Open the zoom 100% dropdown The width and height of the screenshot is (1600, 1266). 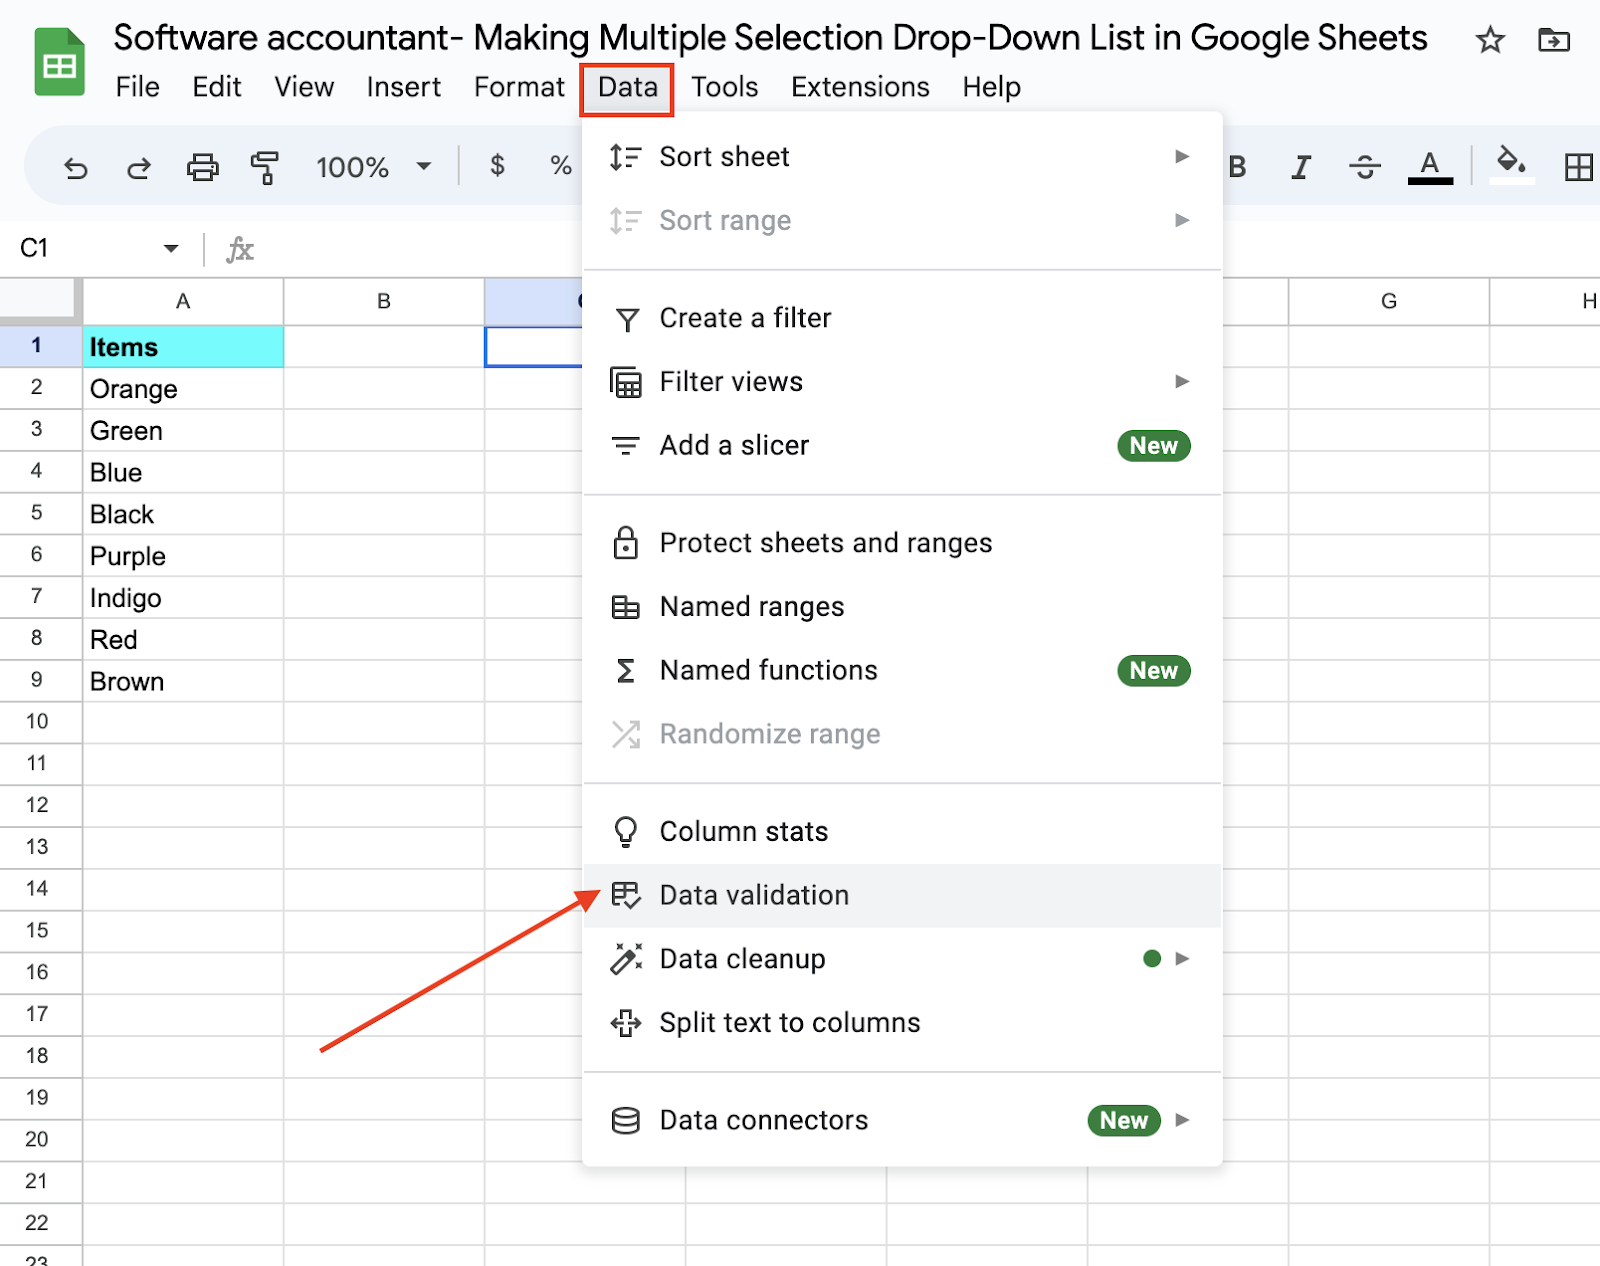point(373,167)
